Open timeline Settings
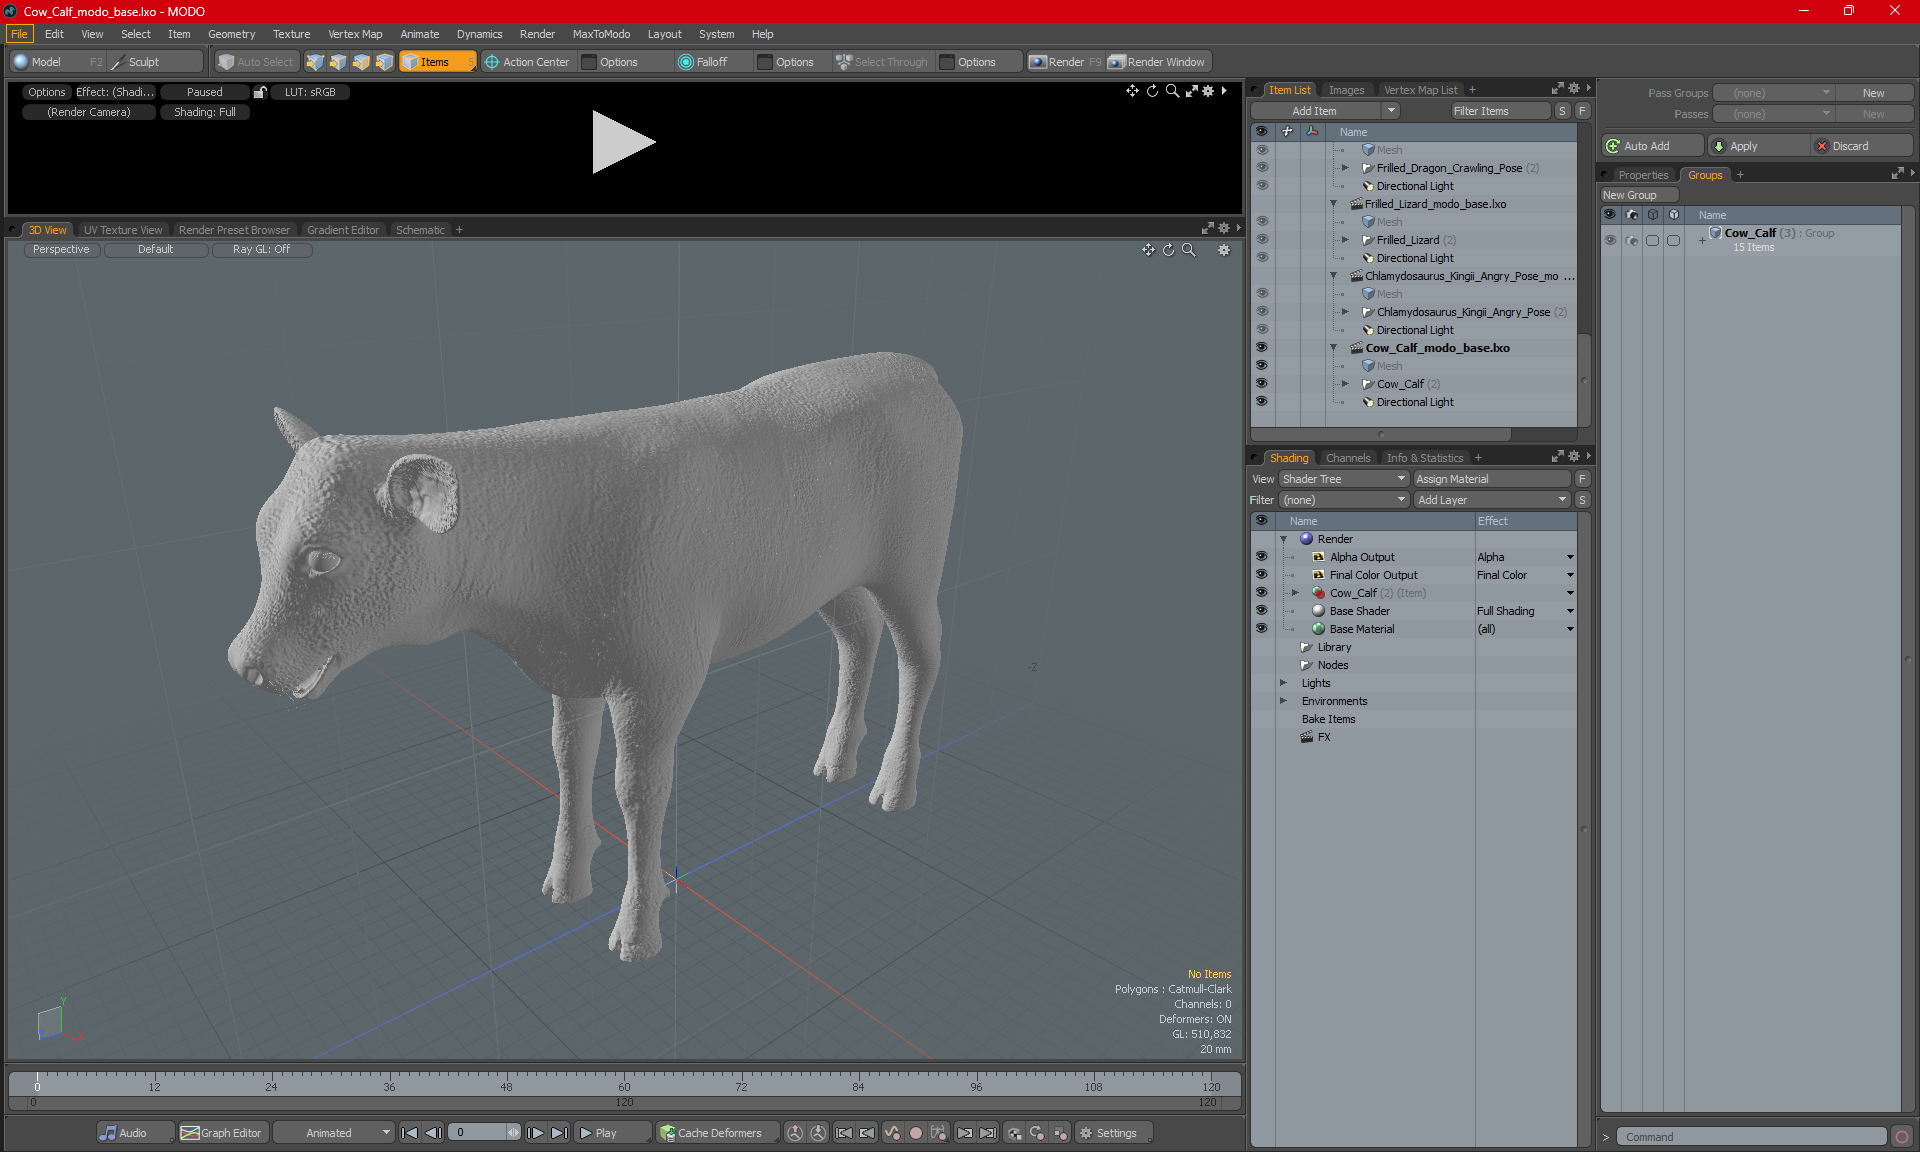The height and width of the screenshot is (1152, 1920). 1113,1133
